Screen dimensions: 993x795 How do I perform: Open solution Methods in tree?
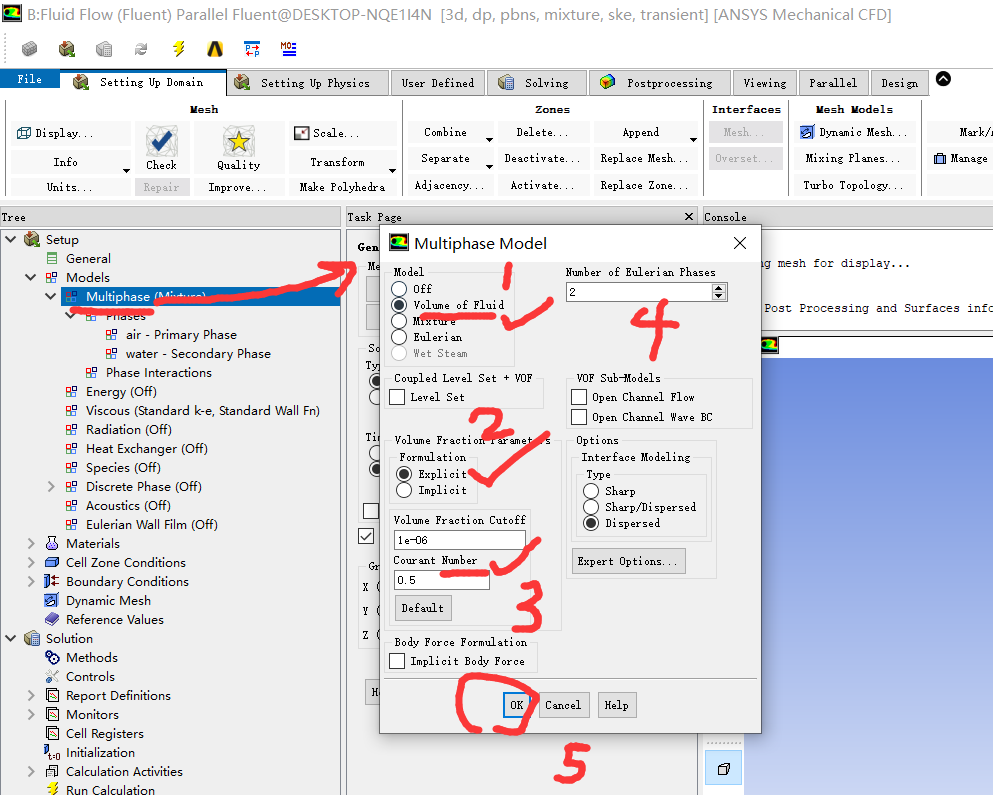pos(92,658)
